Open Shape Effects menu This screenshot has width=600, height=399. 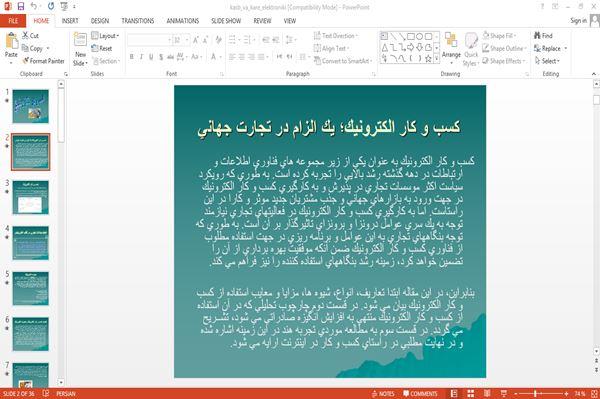[504, 61]
